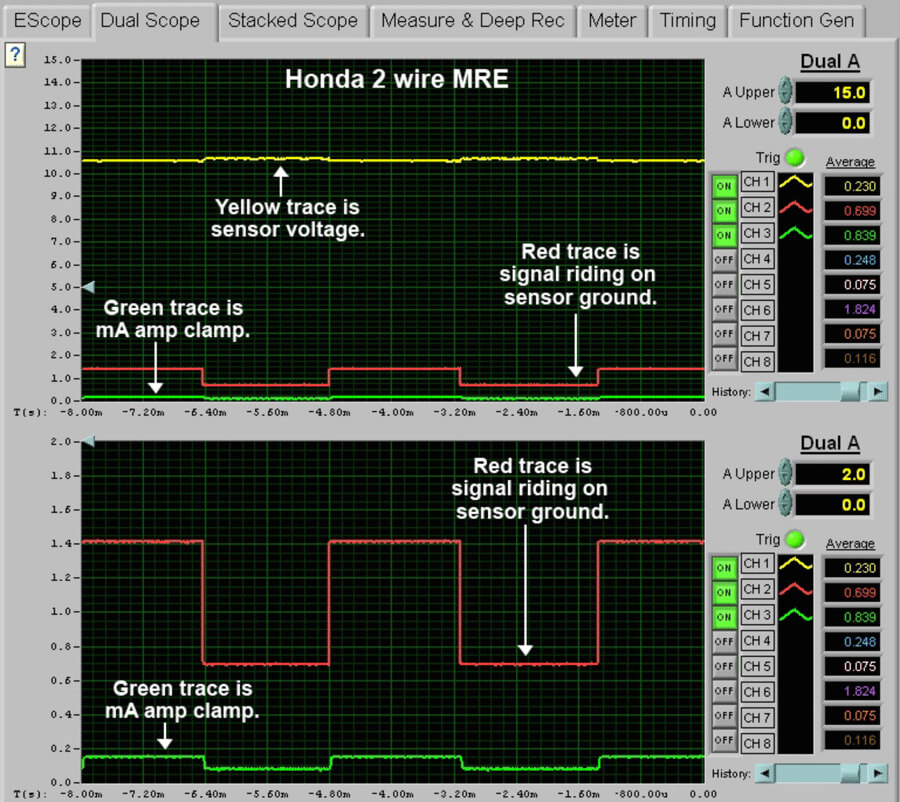Click History left arrow in Honda MRE panel

[x=765, y=392]
